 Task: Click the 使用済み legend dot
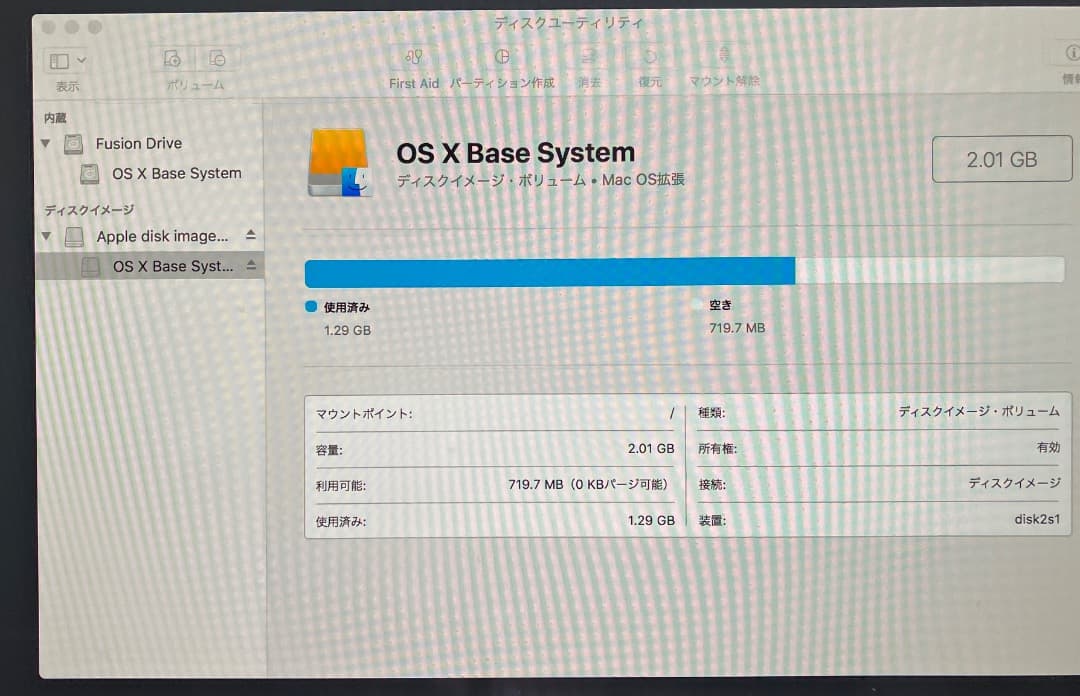pyautogui.click(x=310, y=307)
